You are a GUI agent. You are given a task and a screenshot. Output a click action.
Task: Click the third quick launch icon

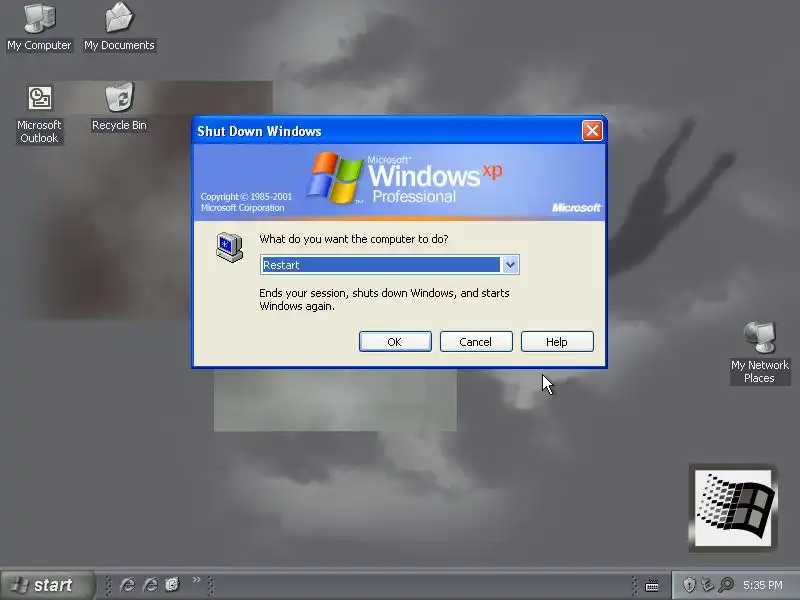click(173, 584)
